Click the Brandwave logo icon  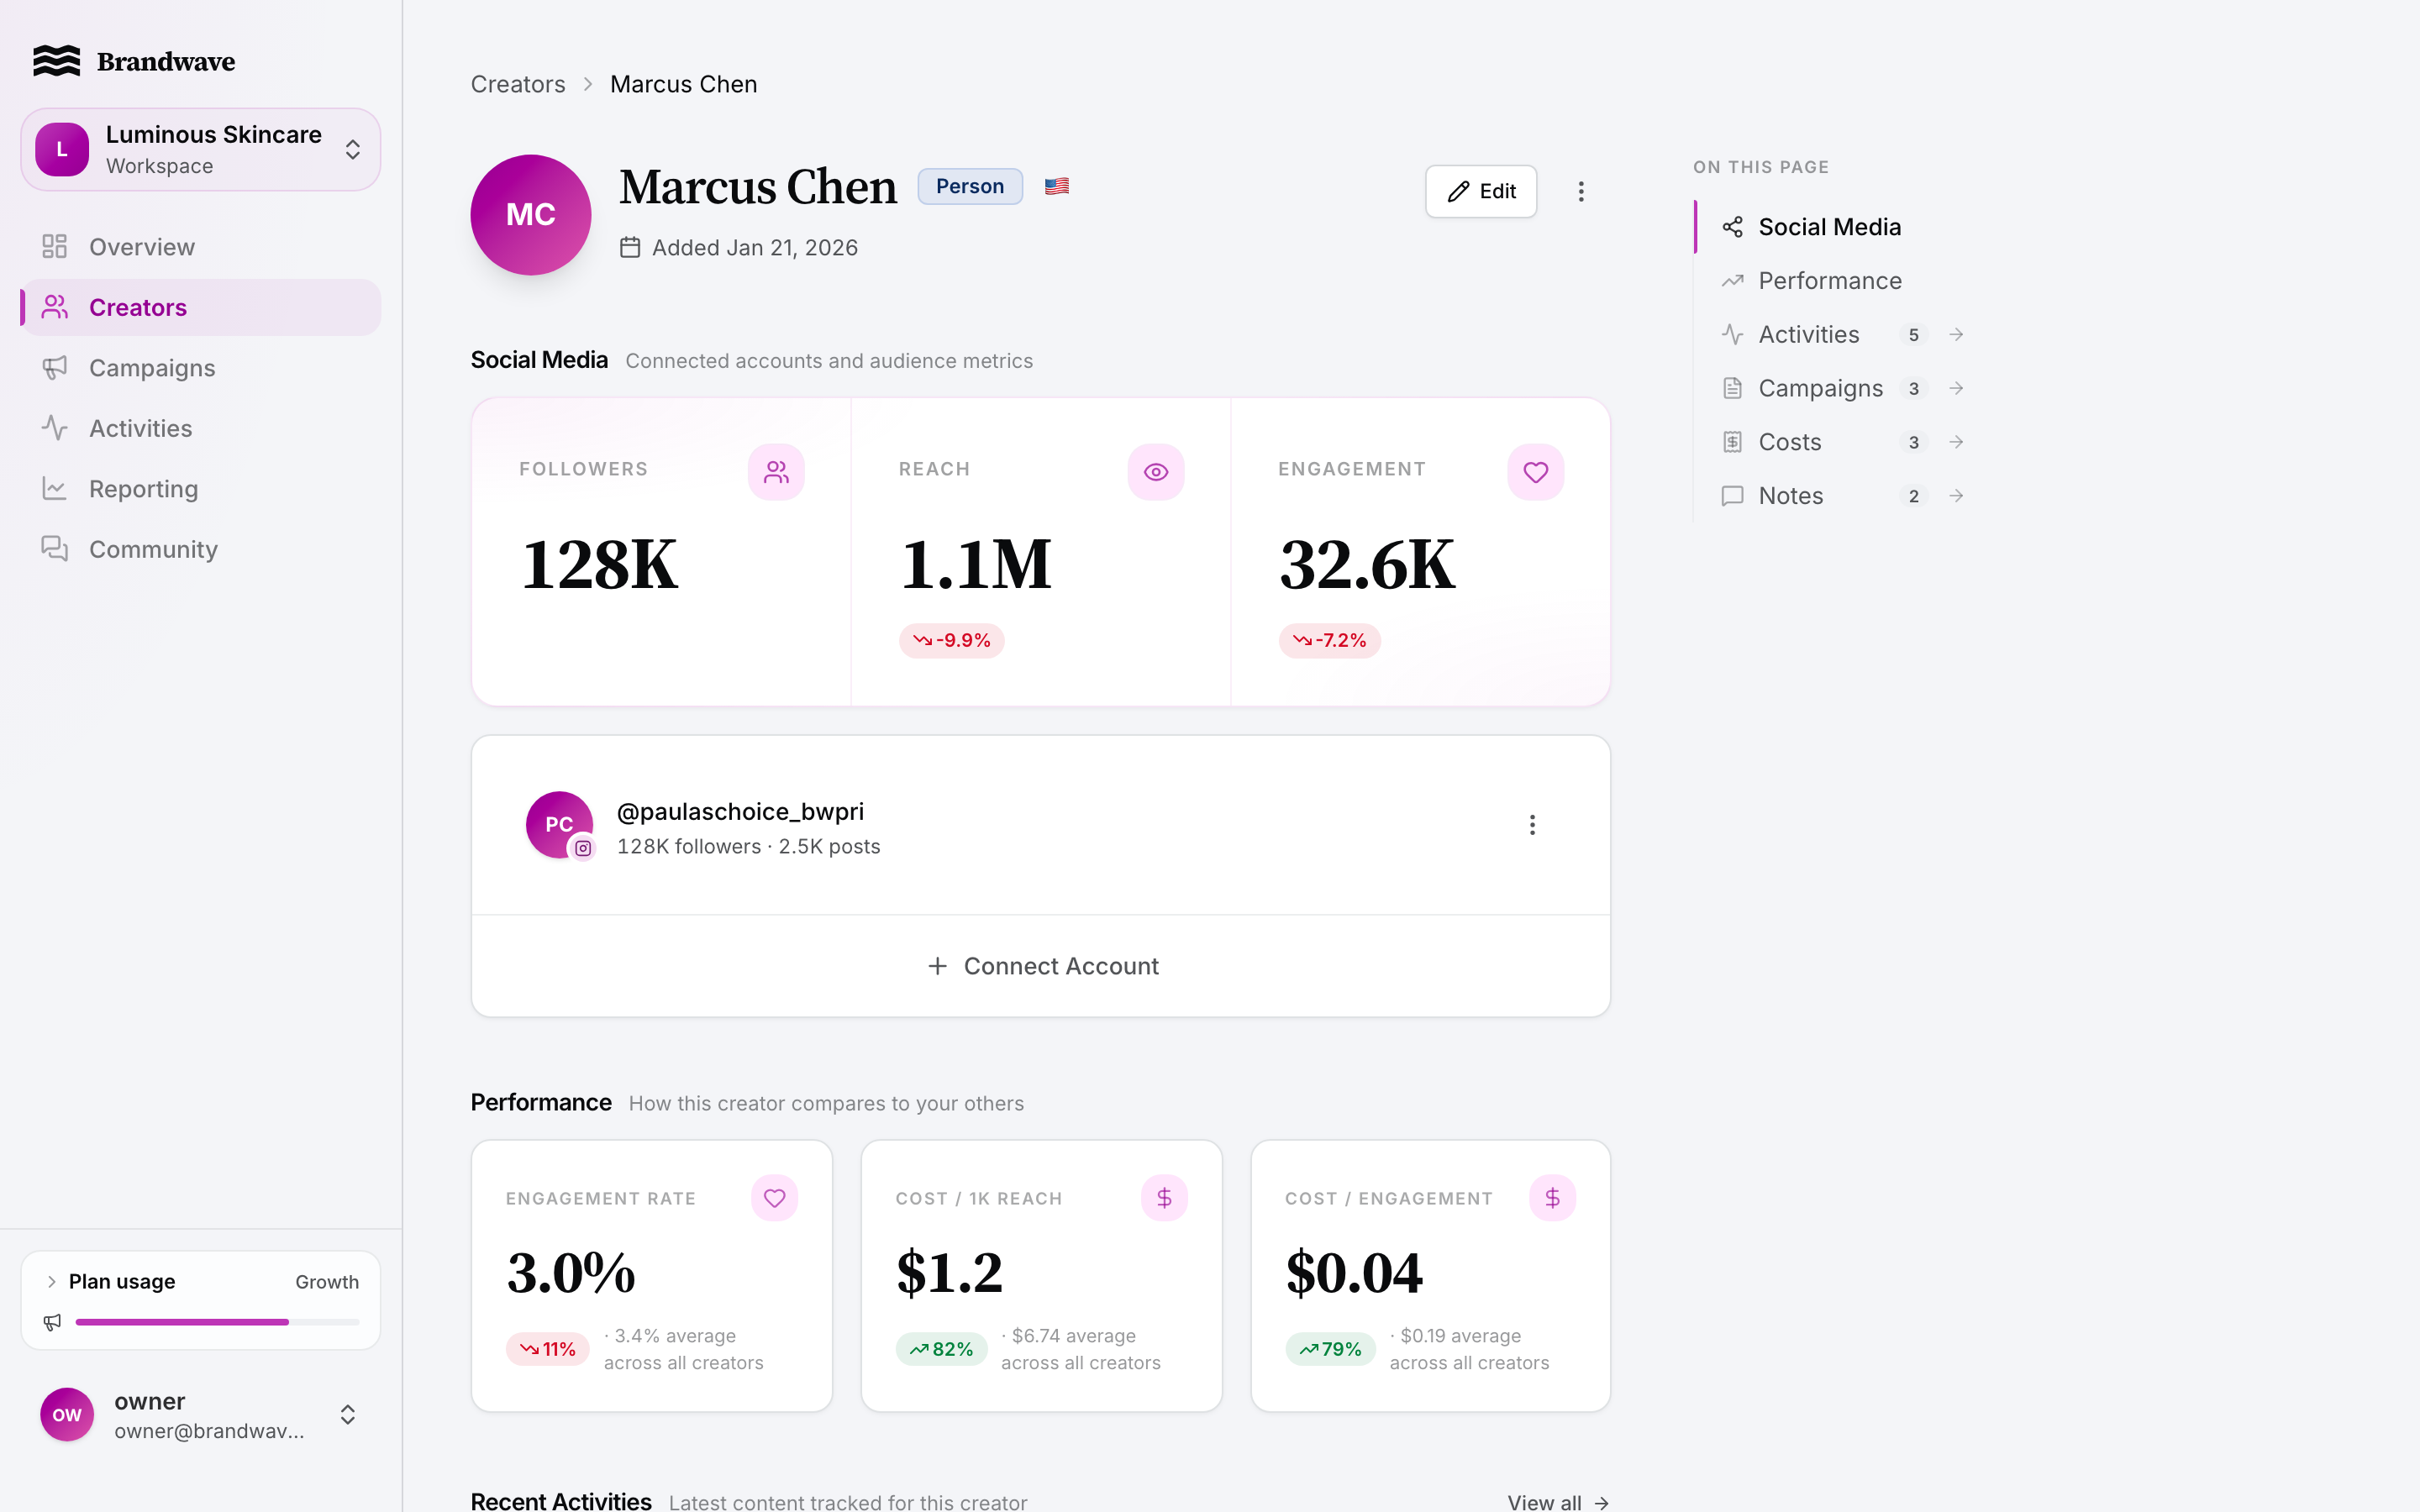56,61
